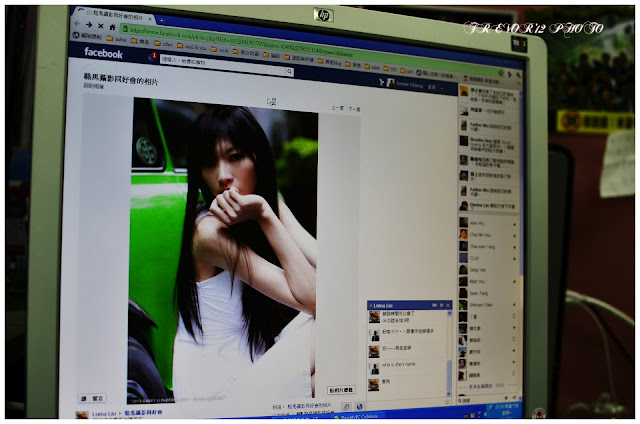This screenshot has height=424, width=640.
Task: Open options gear in Lorna Liu chat
Action: [441, 305]
